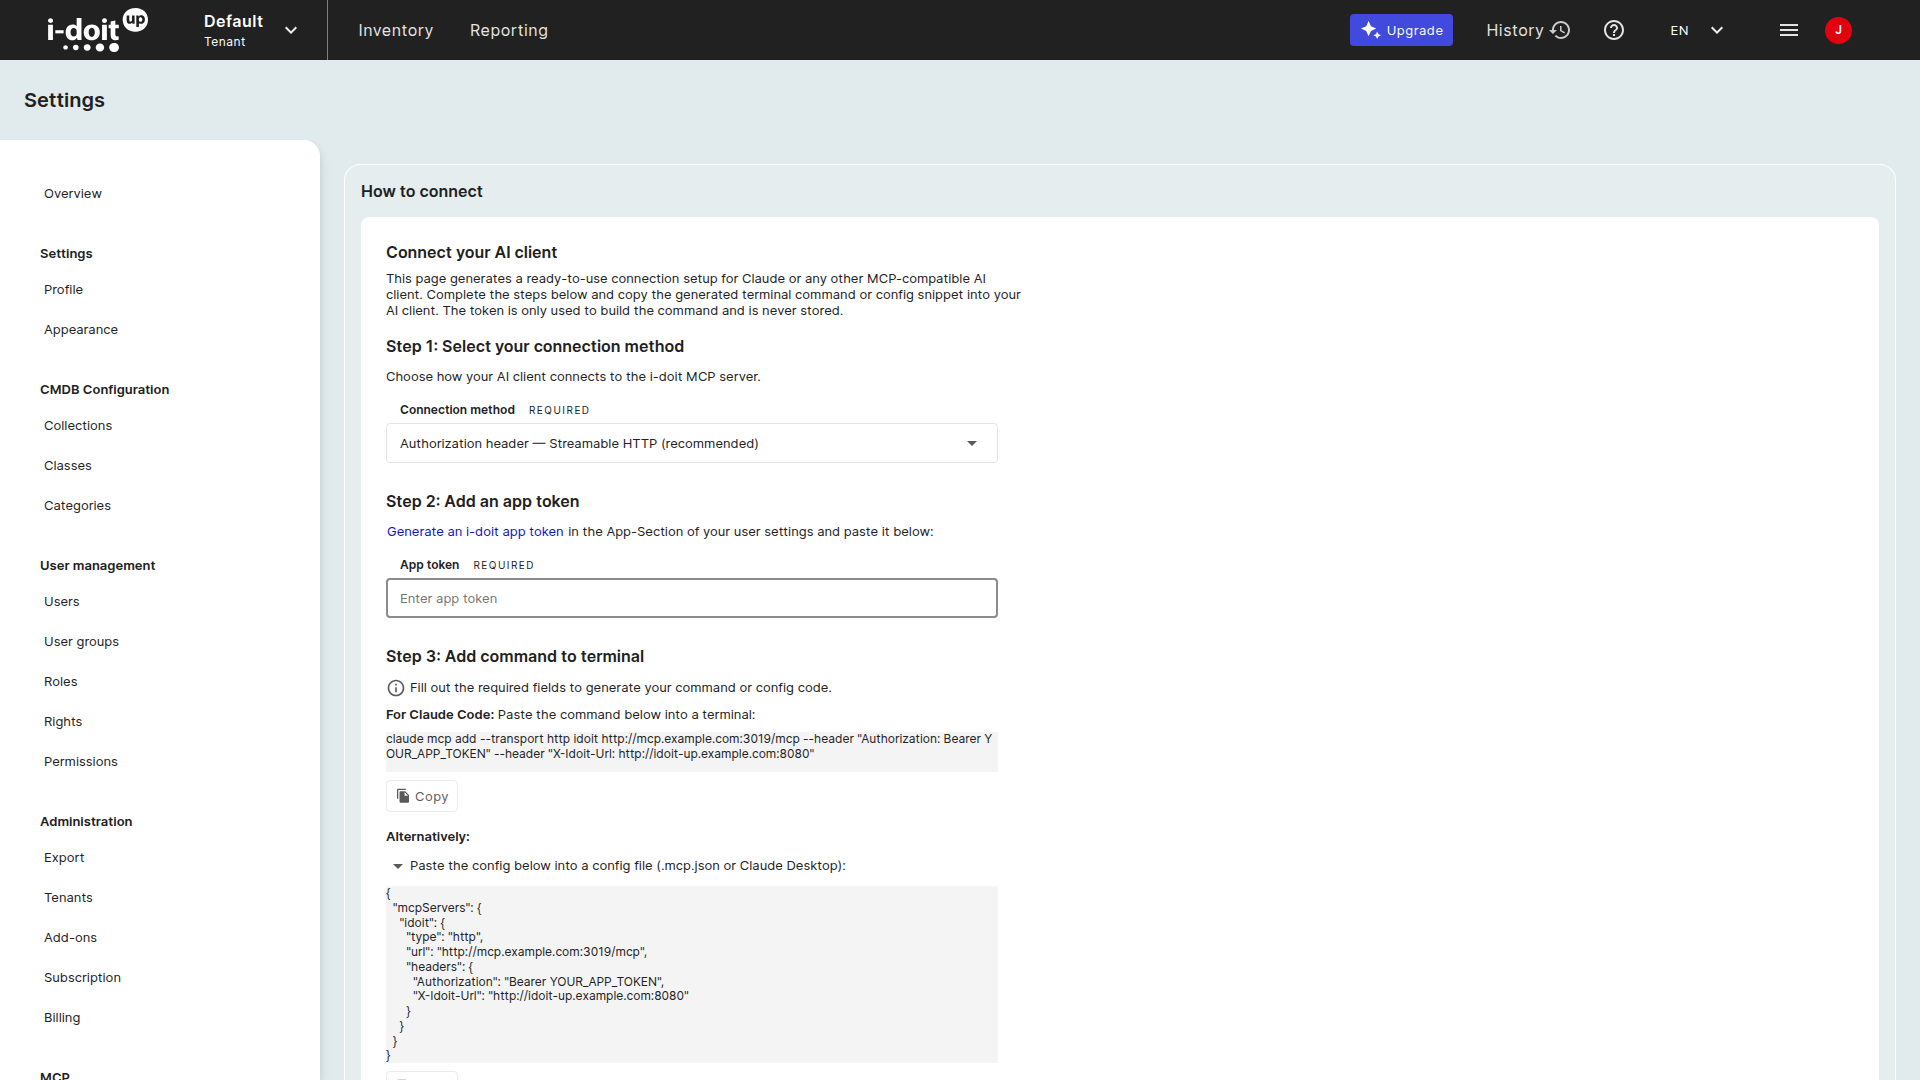
Task: Go to Overview in settings sidebar
Action: (x=73, y=194)
